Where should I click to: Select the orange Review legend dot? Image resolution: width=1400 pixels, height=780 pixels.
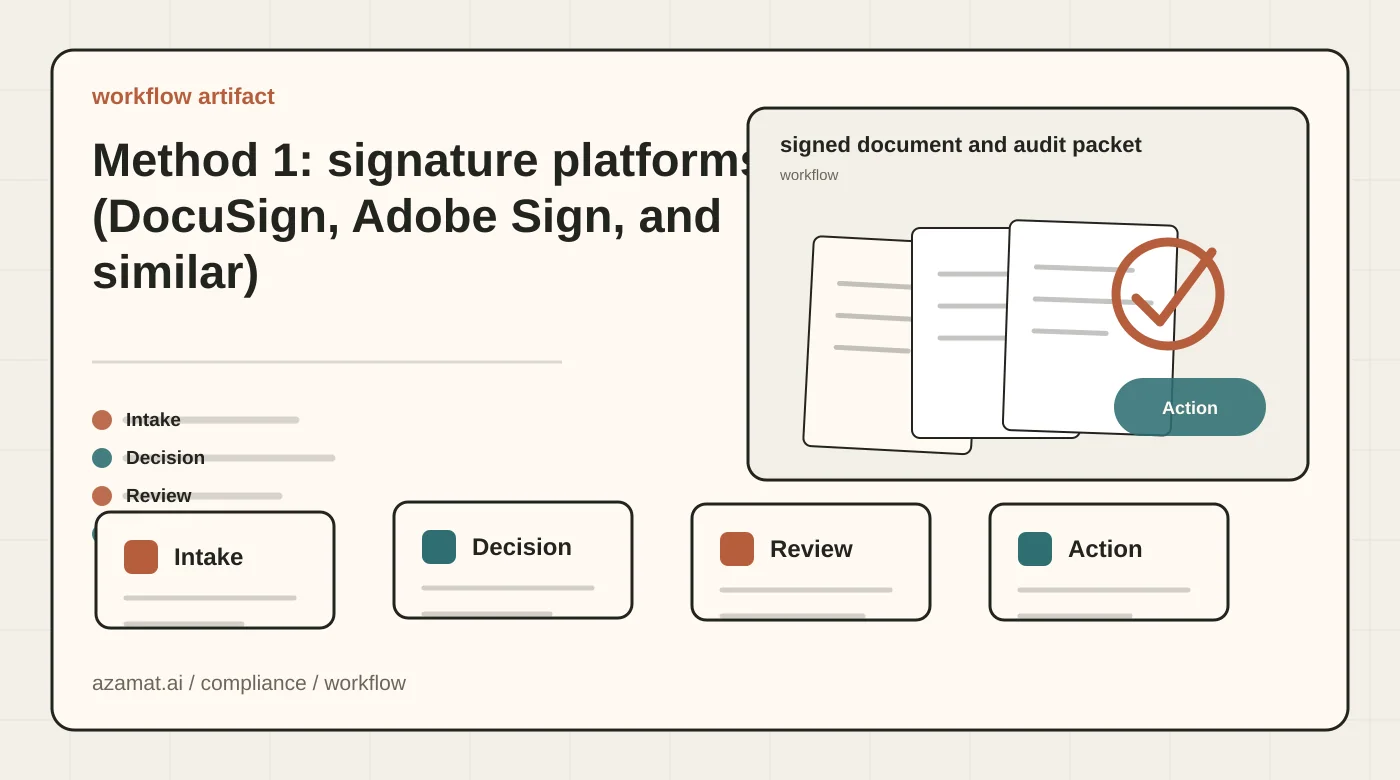point(102,496)
